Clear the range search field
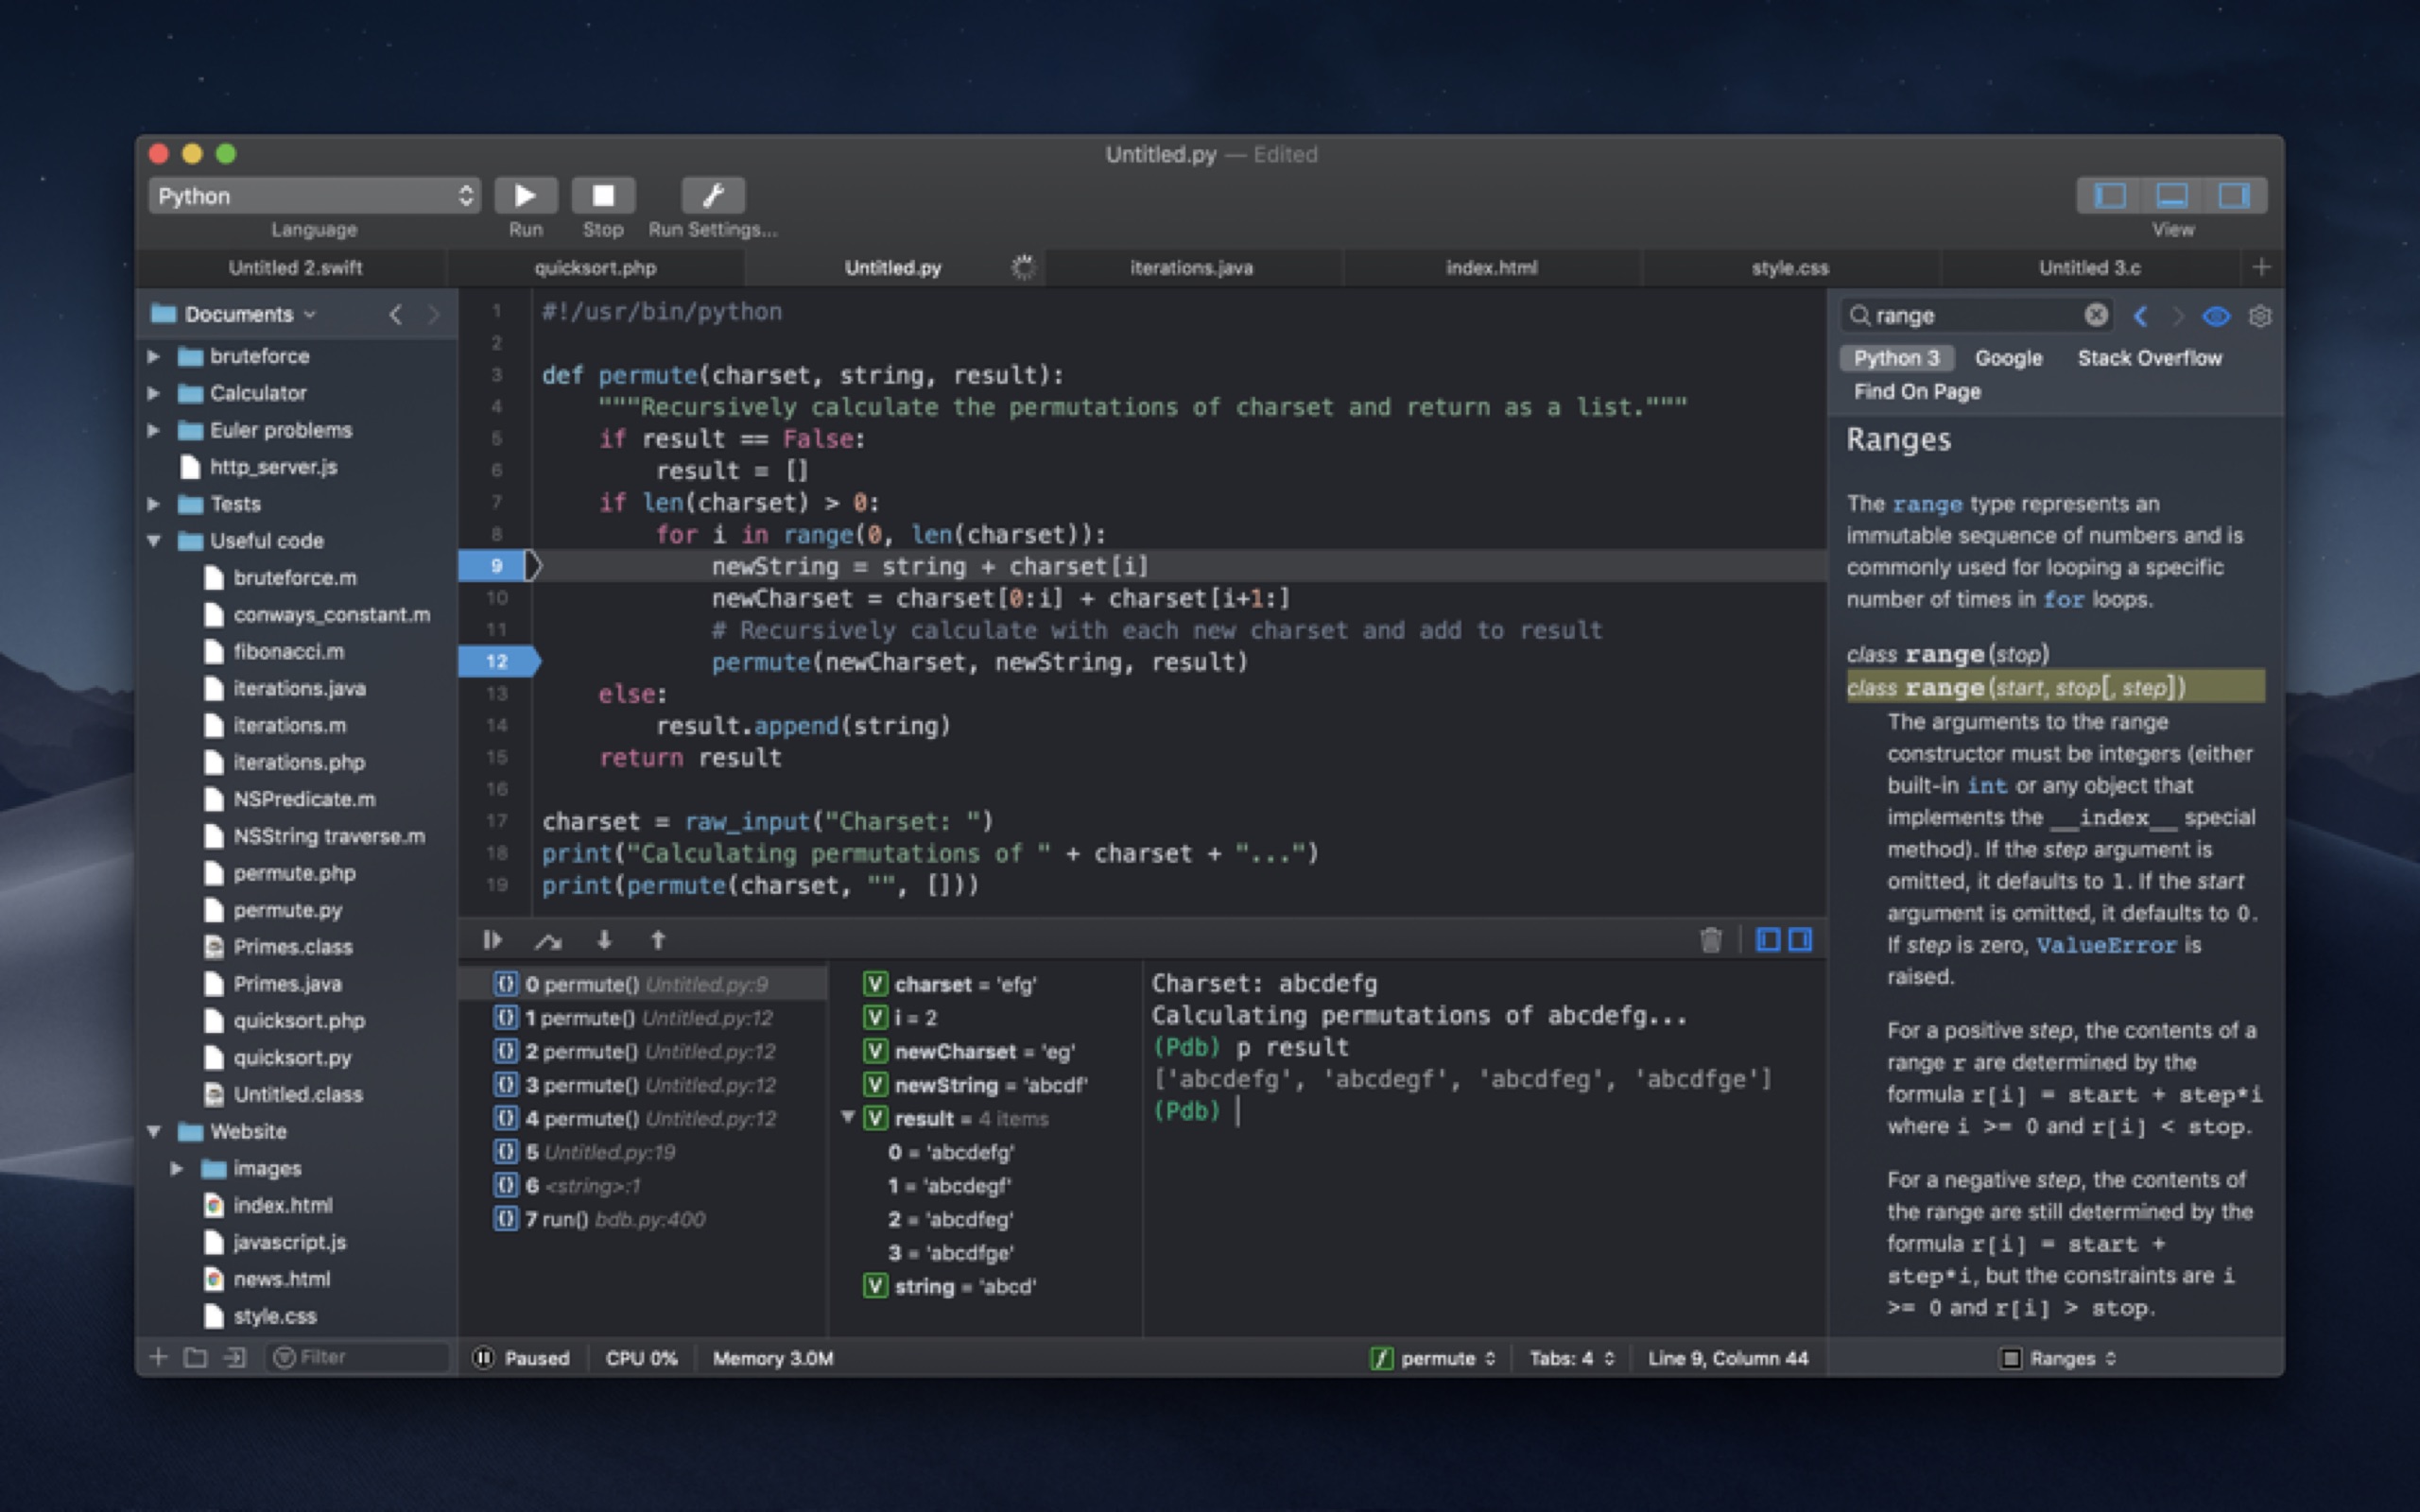 pos(2096,316)
